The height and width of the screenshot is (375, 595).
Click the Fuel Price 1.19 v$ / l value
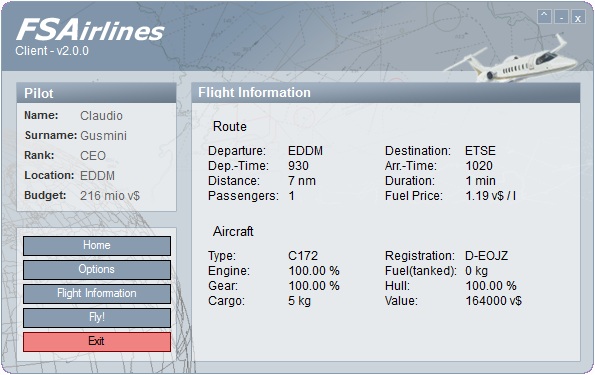click(x=491, y=196)
